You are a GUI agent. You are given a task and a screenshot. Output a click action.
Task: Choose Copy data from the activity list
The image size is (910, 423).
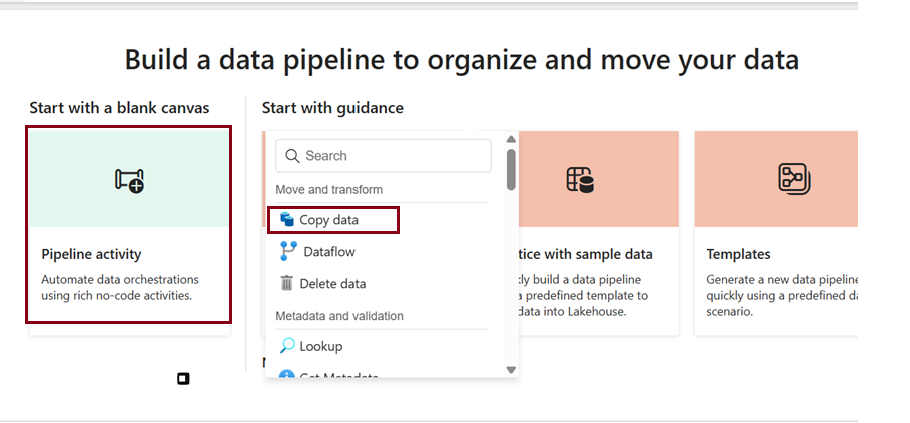(329, 220)
